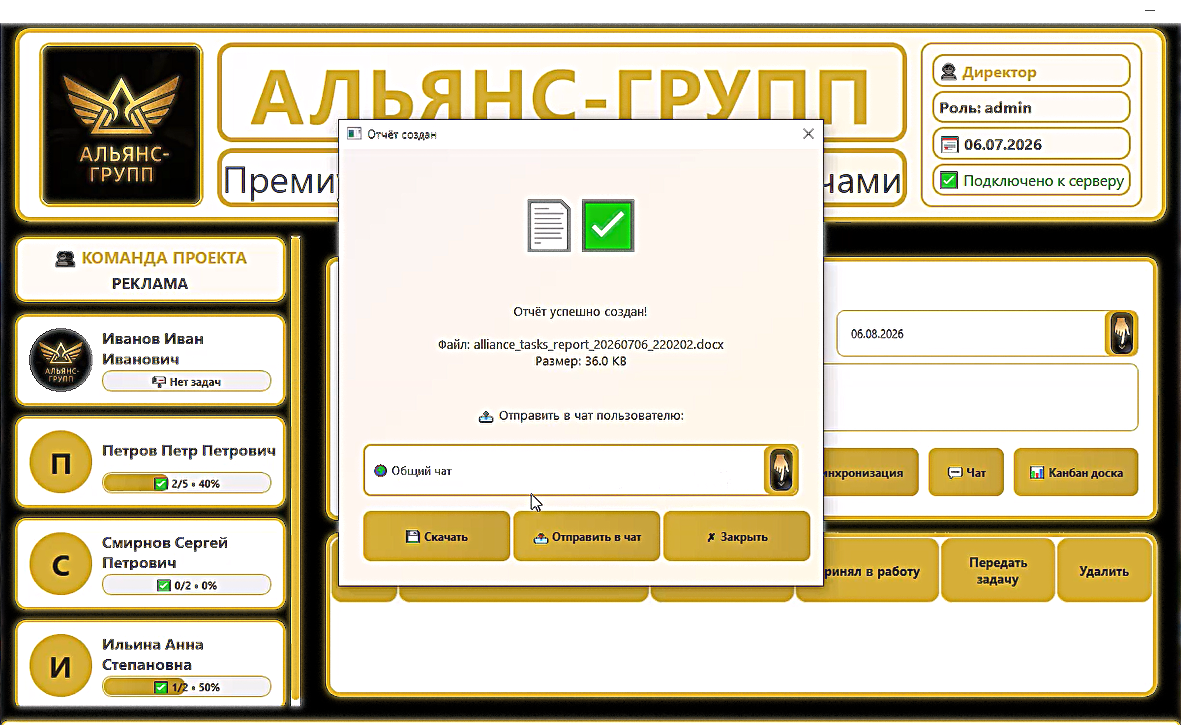The width and height of the screenshot is (1181, 725).
Task: Click the avatar logo of Иванов Иван Иванович
Action: point(60,360)
